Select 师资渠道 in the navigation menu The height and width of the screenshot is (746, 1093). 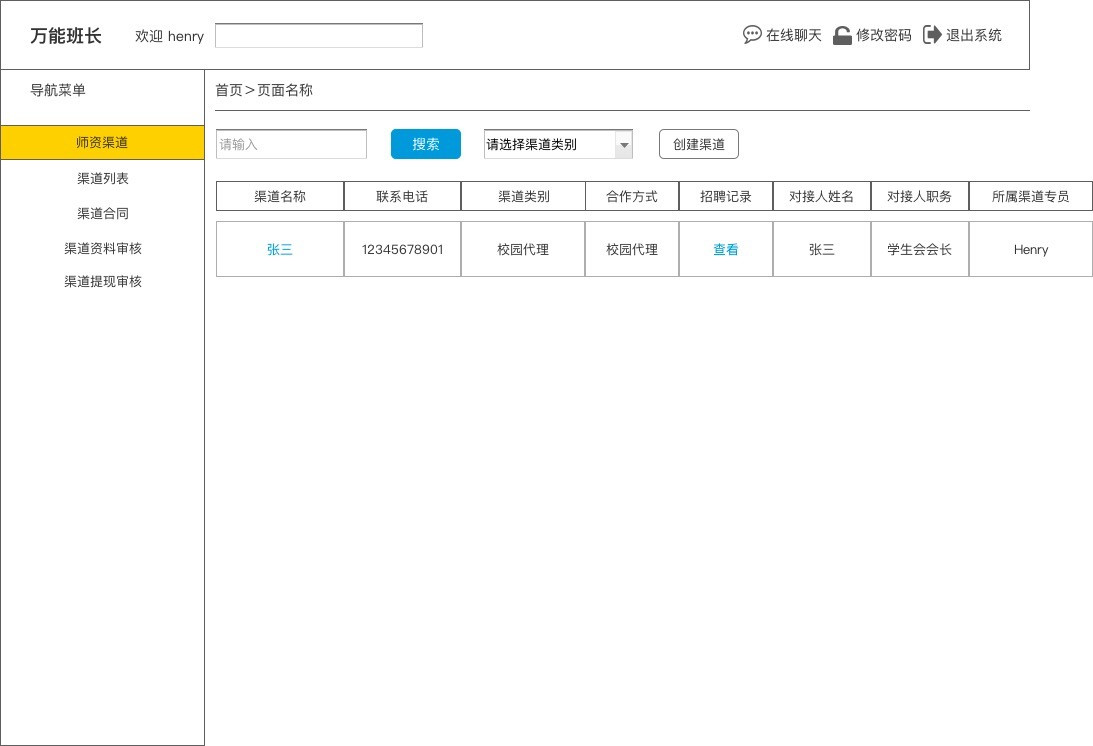[102, 143]
